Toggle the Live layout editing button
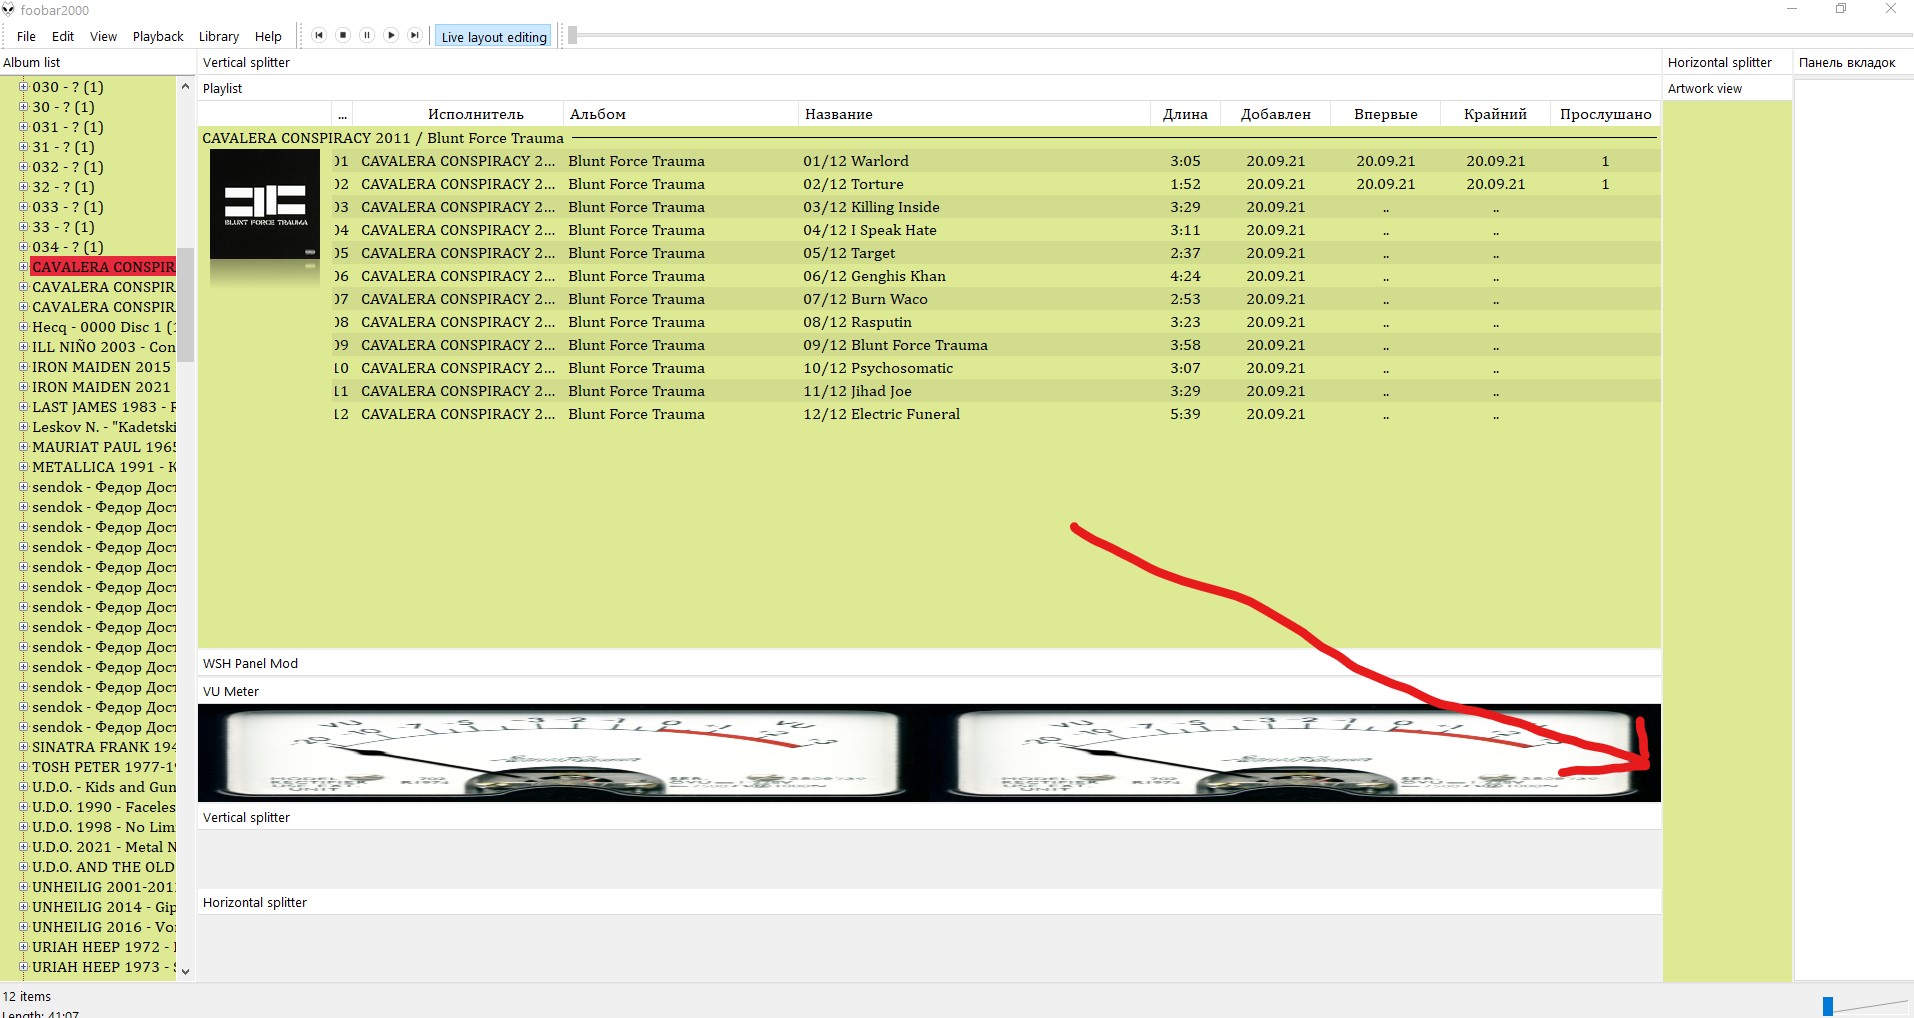 [x=494, y=37]
